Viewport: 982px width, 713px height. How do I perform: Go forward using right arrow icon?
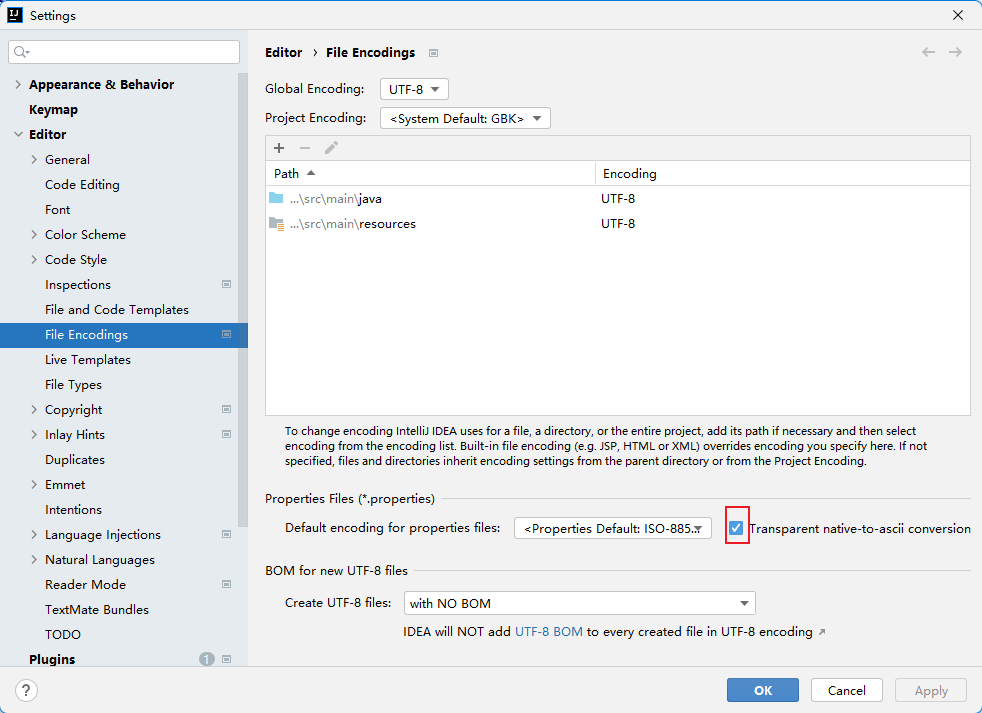click(x=955, y=52)
